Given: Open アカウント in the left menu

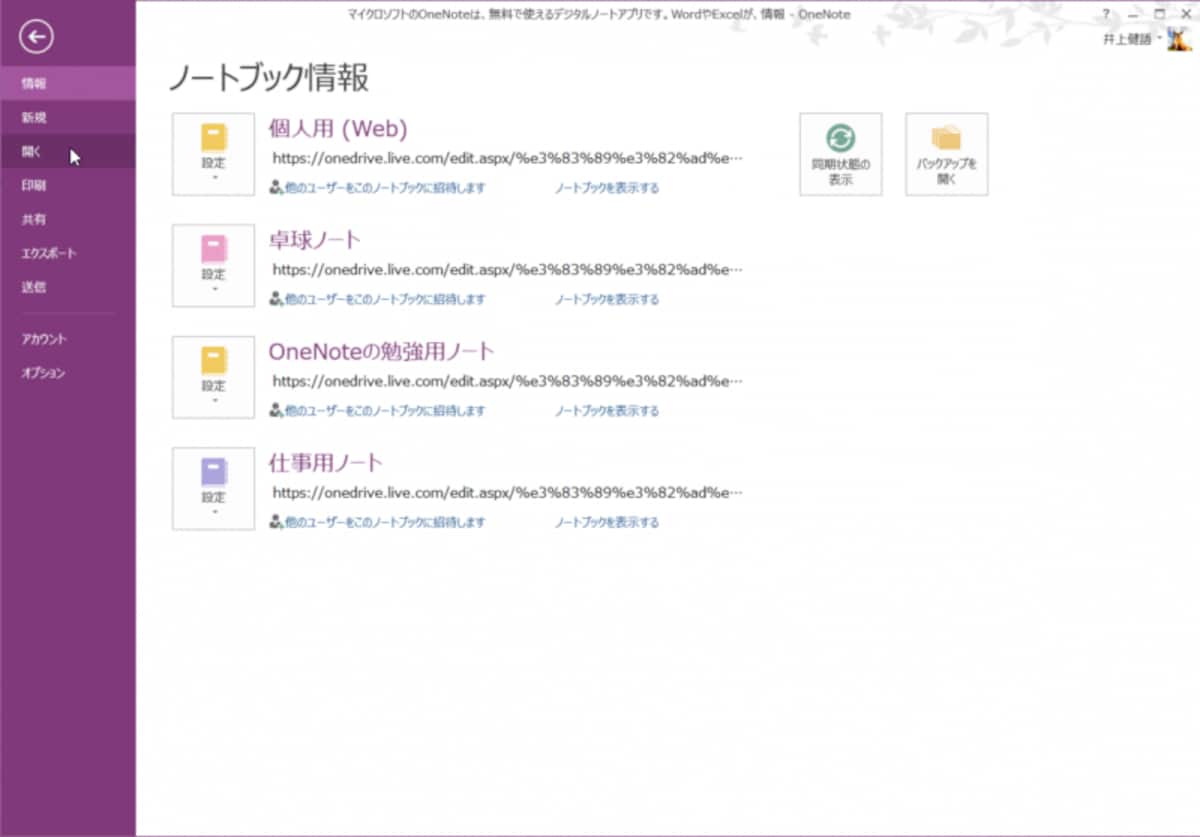Looking at the screenshot, I should (68, 339).
